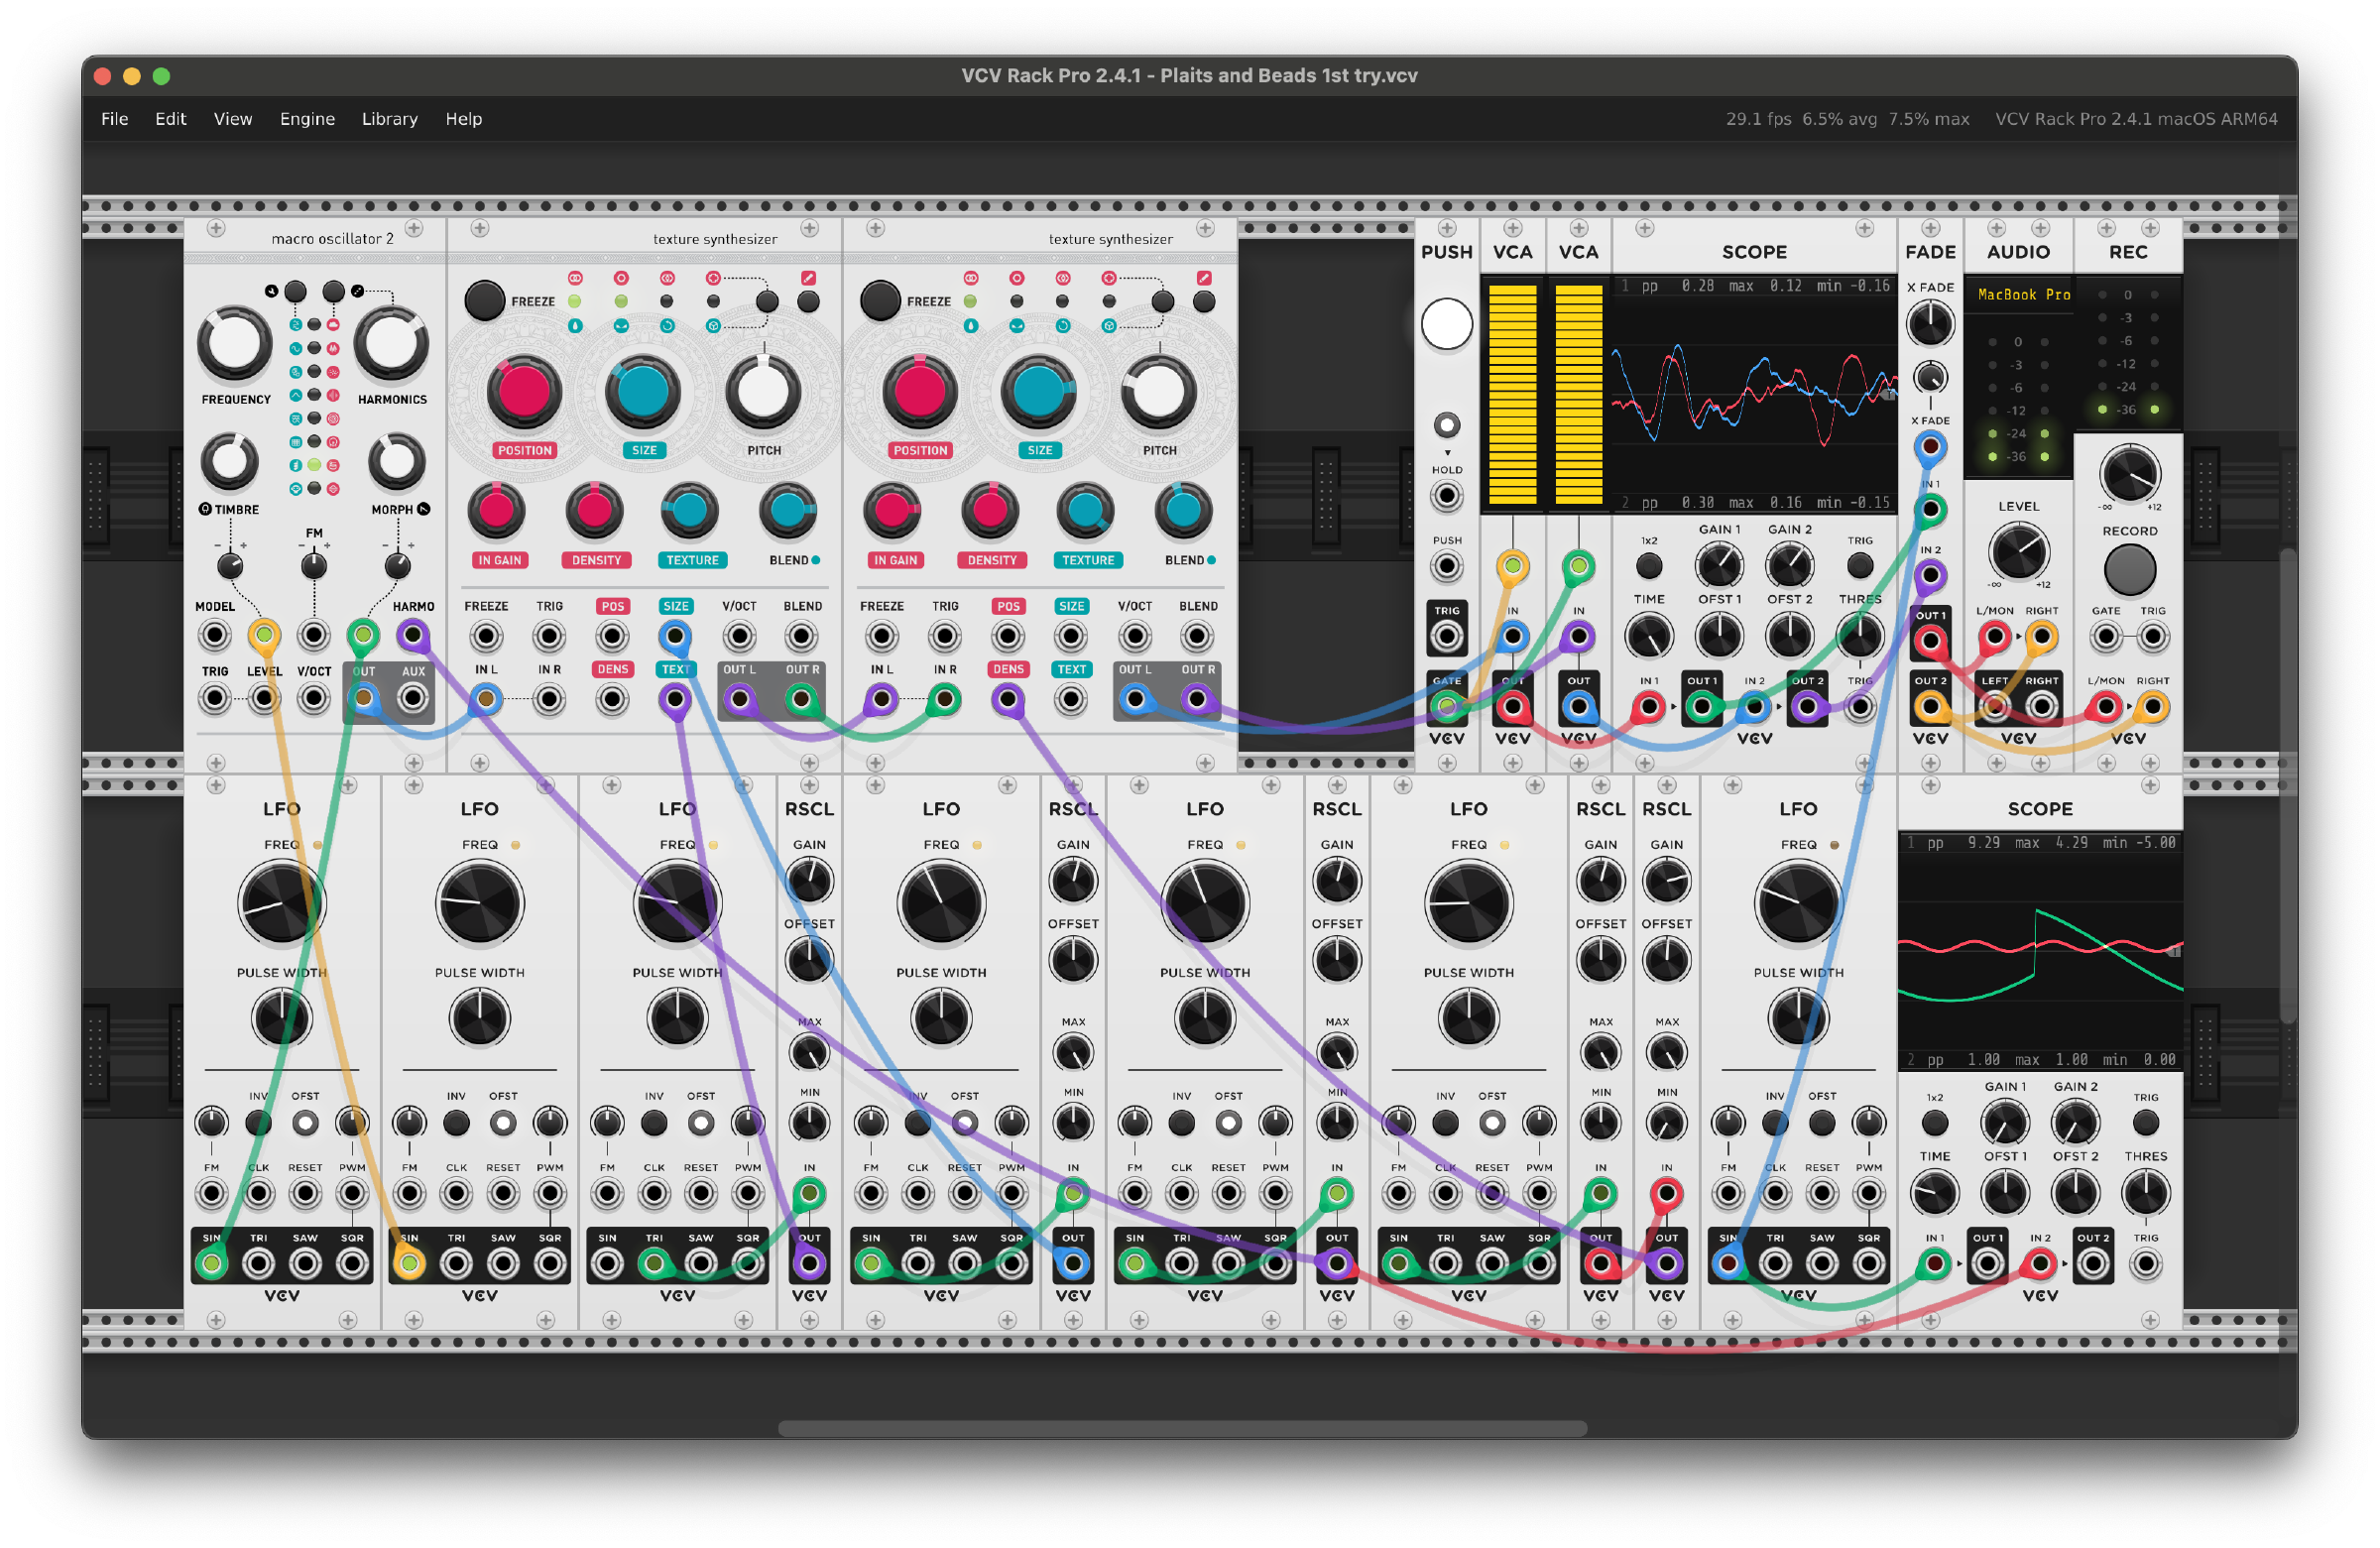
Task: Click the TRIG input jack on top SCOPE
Action: tap(1859, 708)
